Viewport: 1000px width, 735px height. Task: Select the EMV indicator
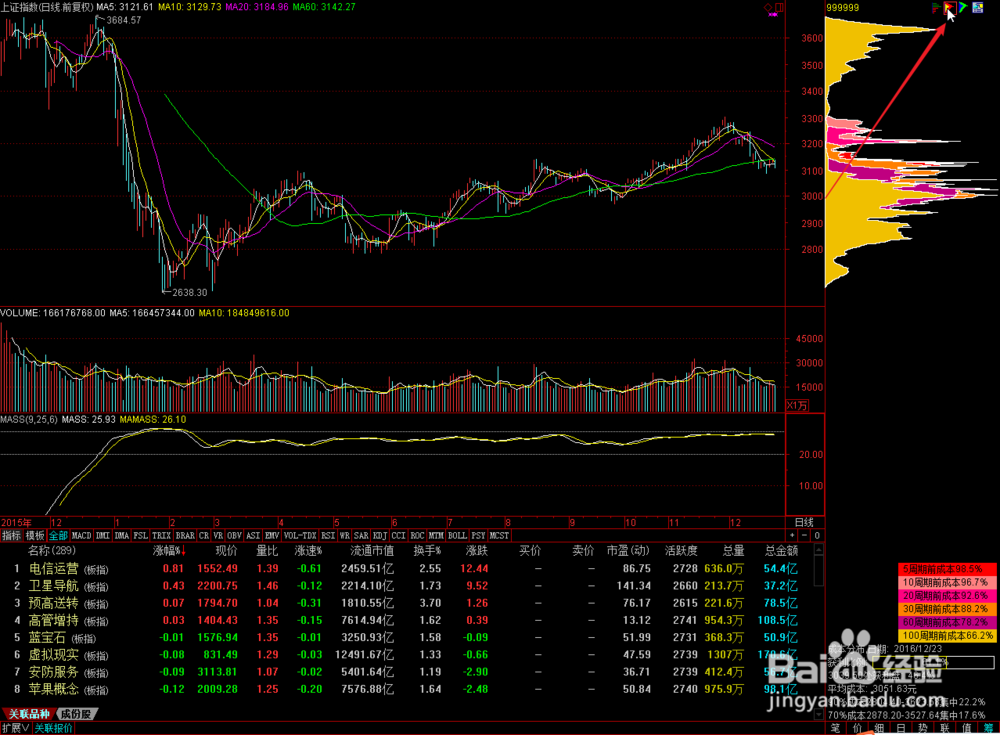(272, 535)
